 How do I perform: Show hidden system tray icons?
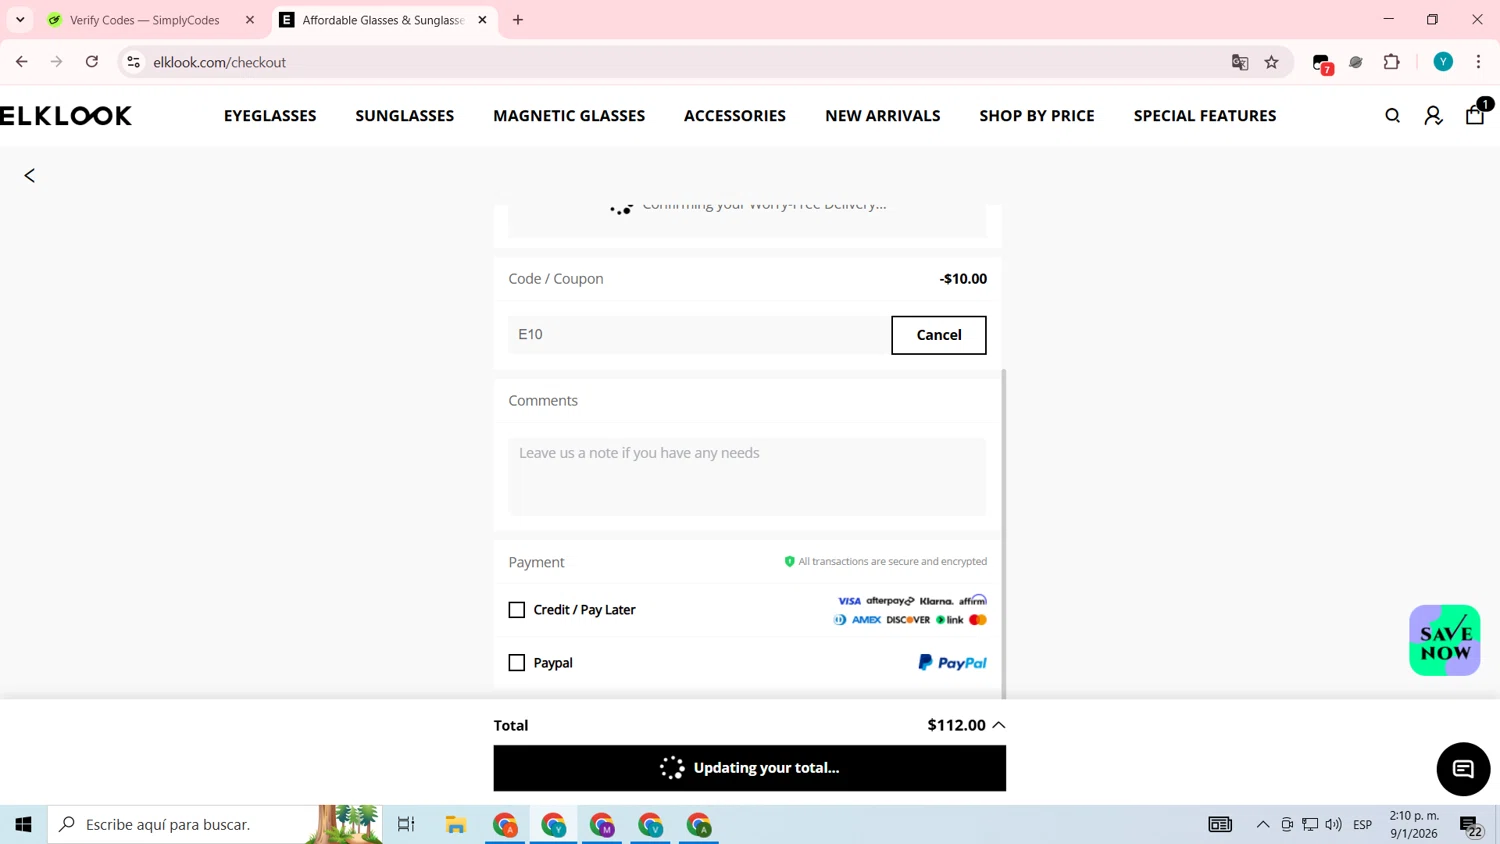point(1263,825)
